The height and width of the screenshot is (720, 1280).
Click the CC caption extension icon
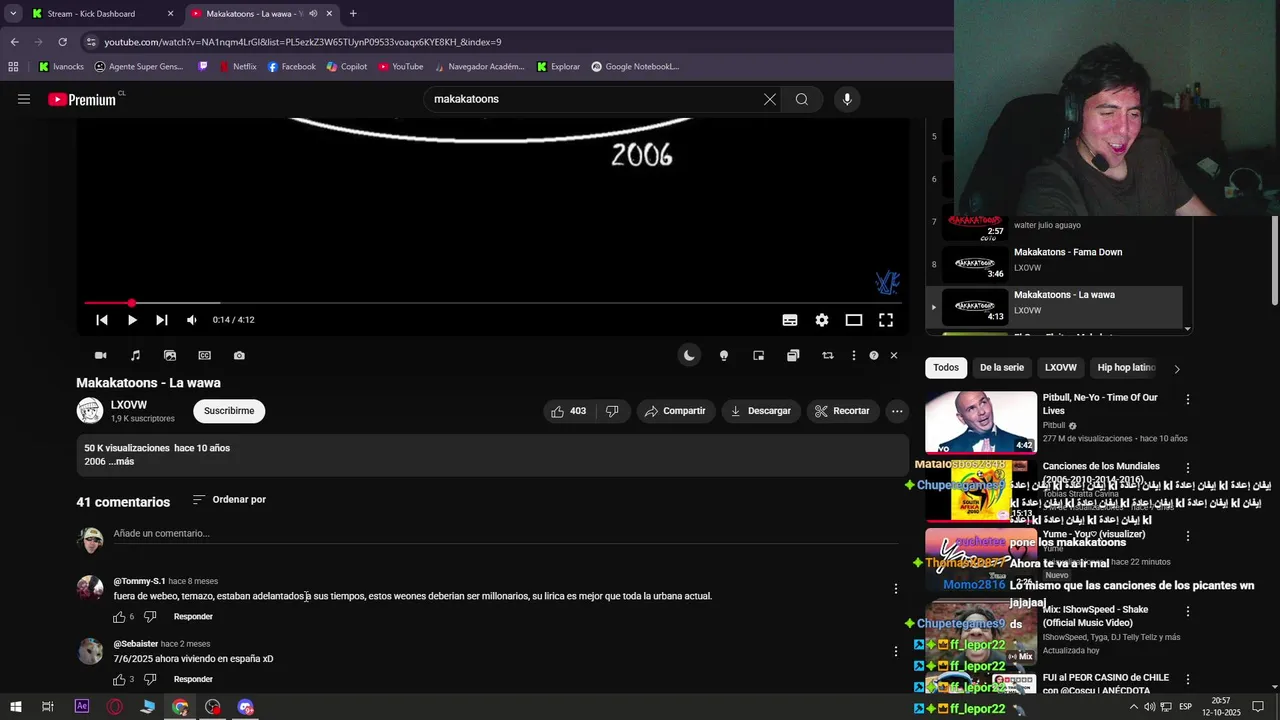[x=205, y=355]
